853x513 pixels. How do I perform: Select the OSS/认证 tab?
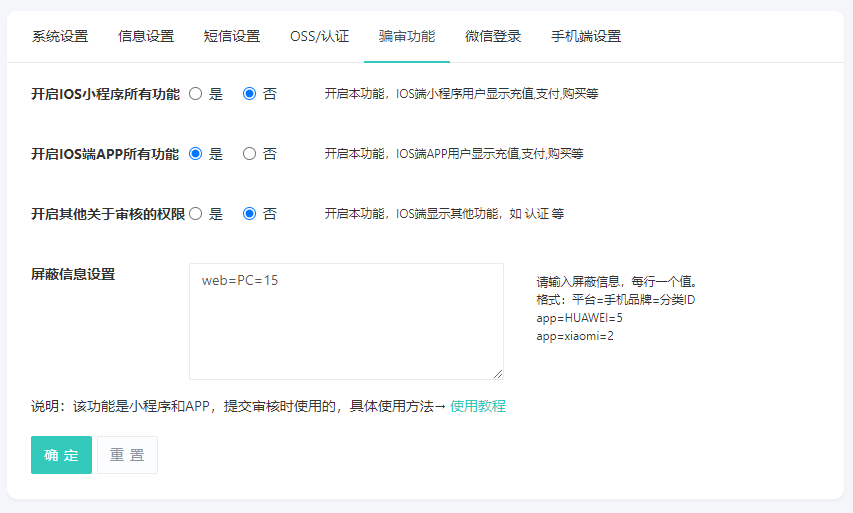(x=319, y=36)
